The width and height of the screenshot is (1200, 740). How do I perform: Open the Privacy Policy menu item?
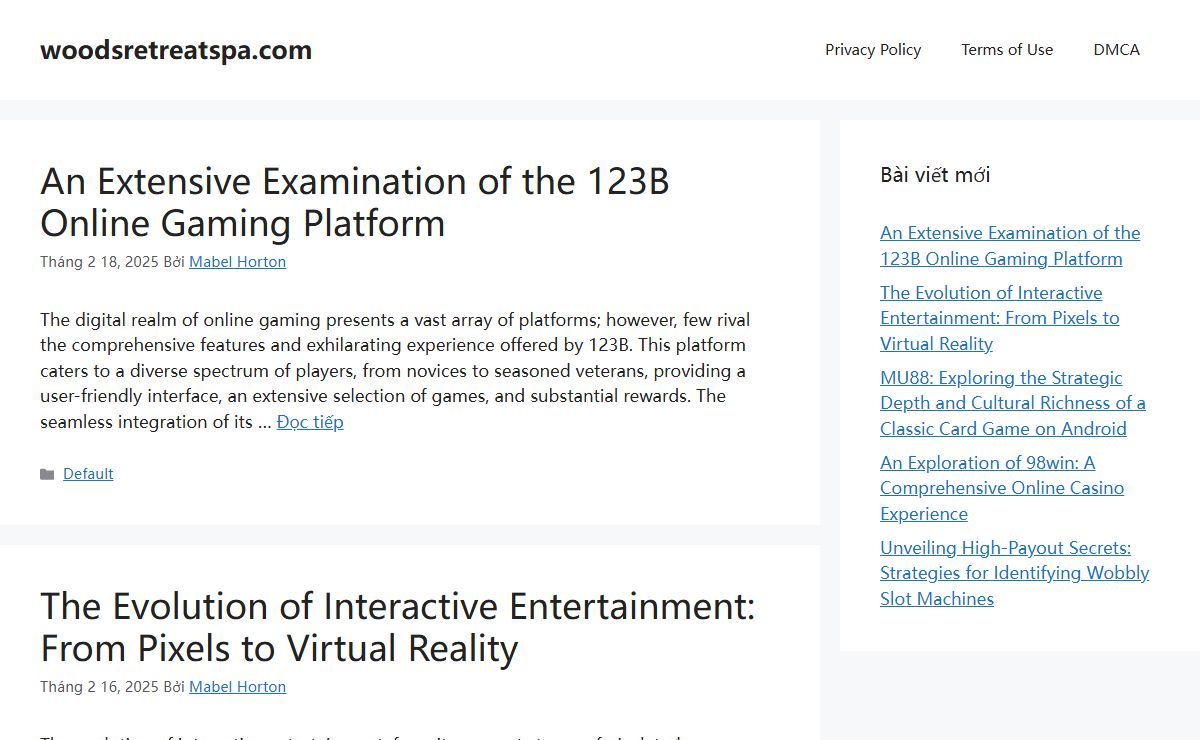[872, 50]
